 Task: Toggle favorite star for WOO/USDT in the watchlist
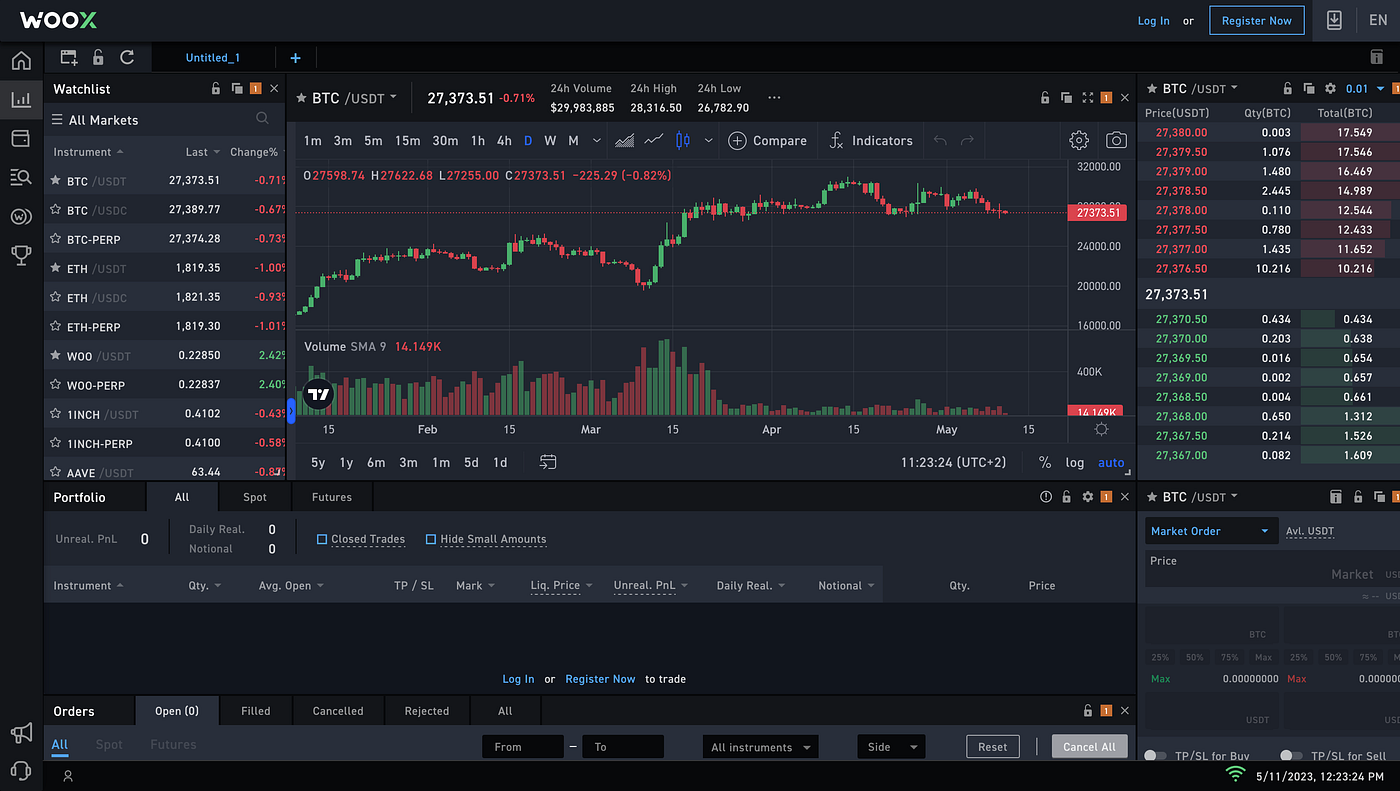coord(56,356)
